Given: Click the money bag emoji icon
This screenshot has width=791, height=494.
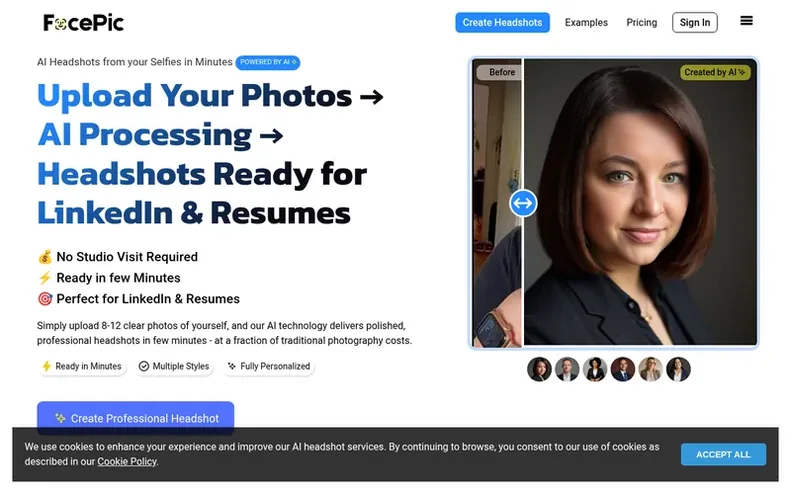Looking at the screenshot, I should (45, 257).
